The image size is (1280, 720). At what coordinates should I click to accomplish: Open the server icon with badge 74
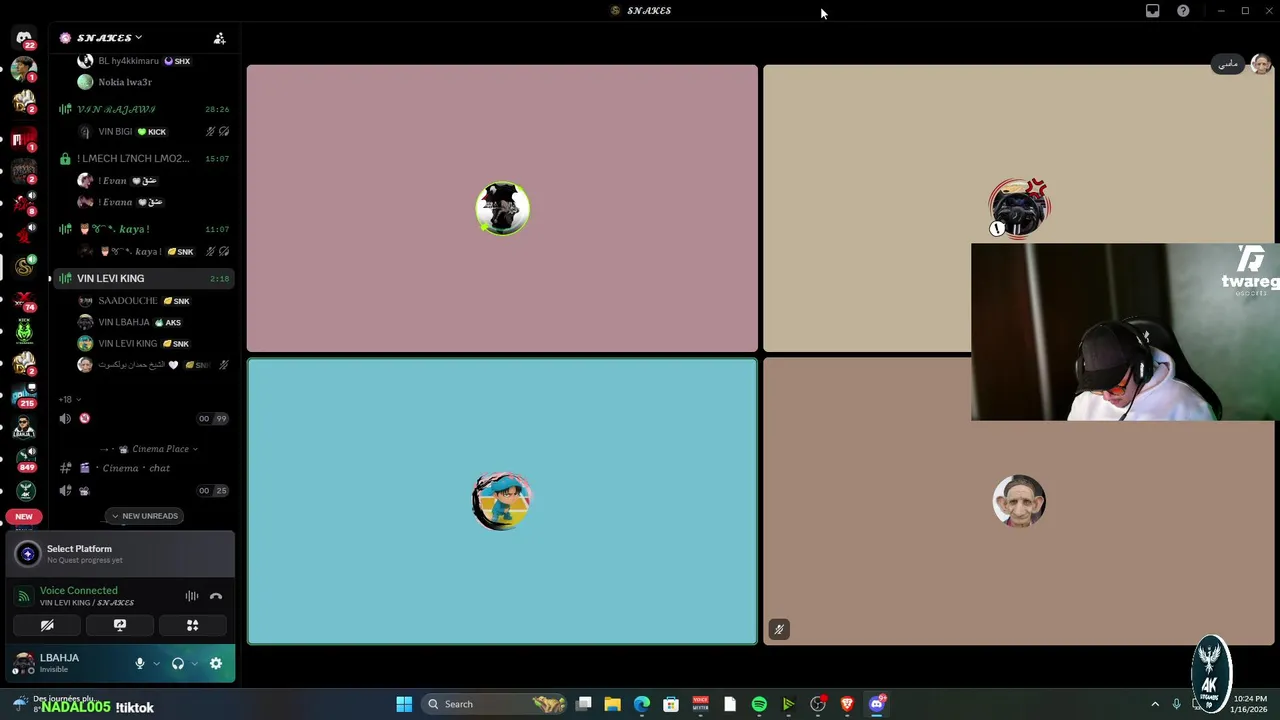tap(24, 299)
